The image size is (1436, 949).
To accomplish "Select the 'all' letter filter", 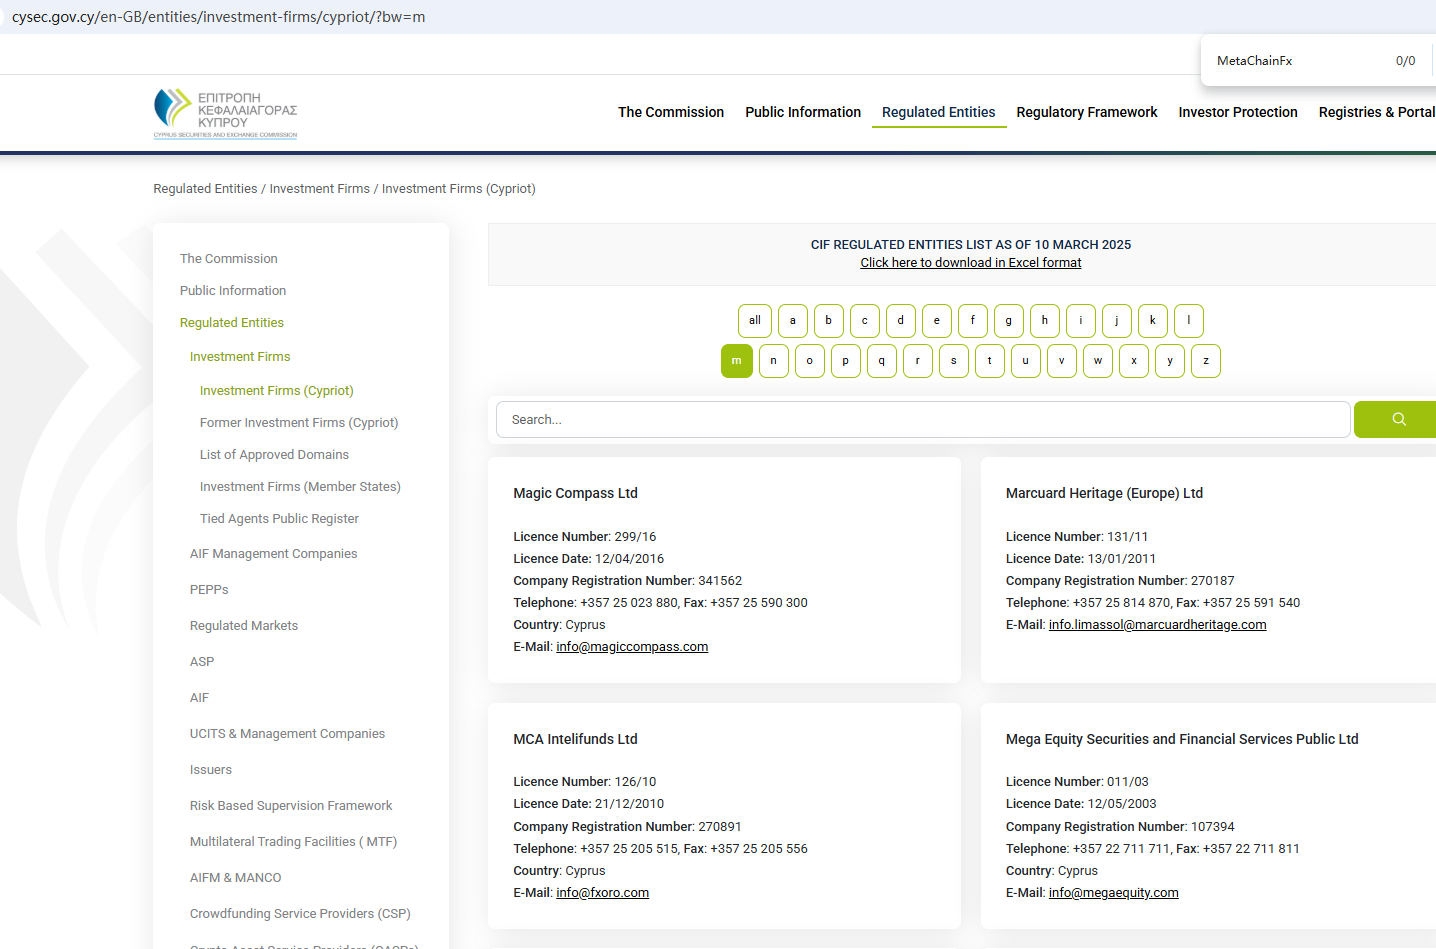I will pyautogui.click(x=755, y=321).
